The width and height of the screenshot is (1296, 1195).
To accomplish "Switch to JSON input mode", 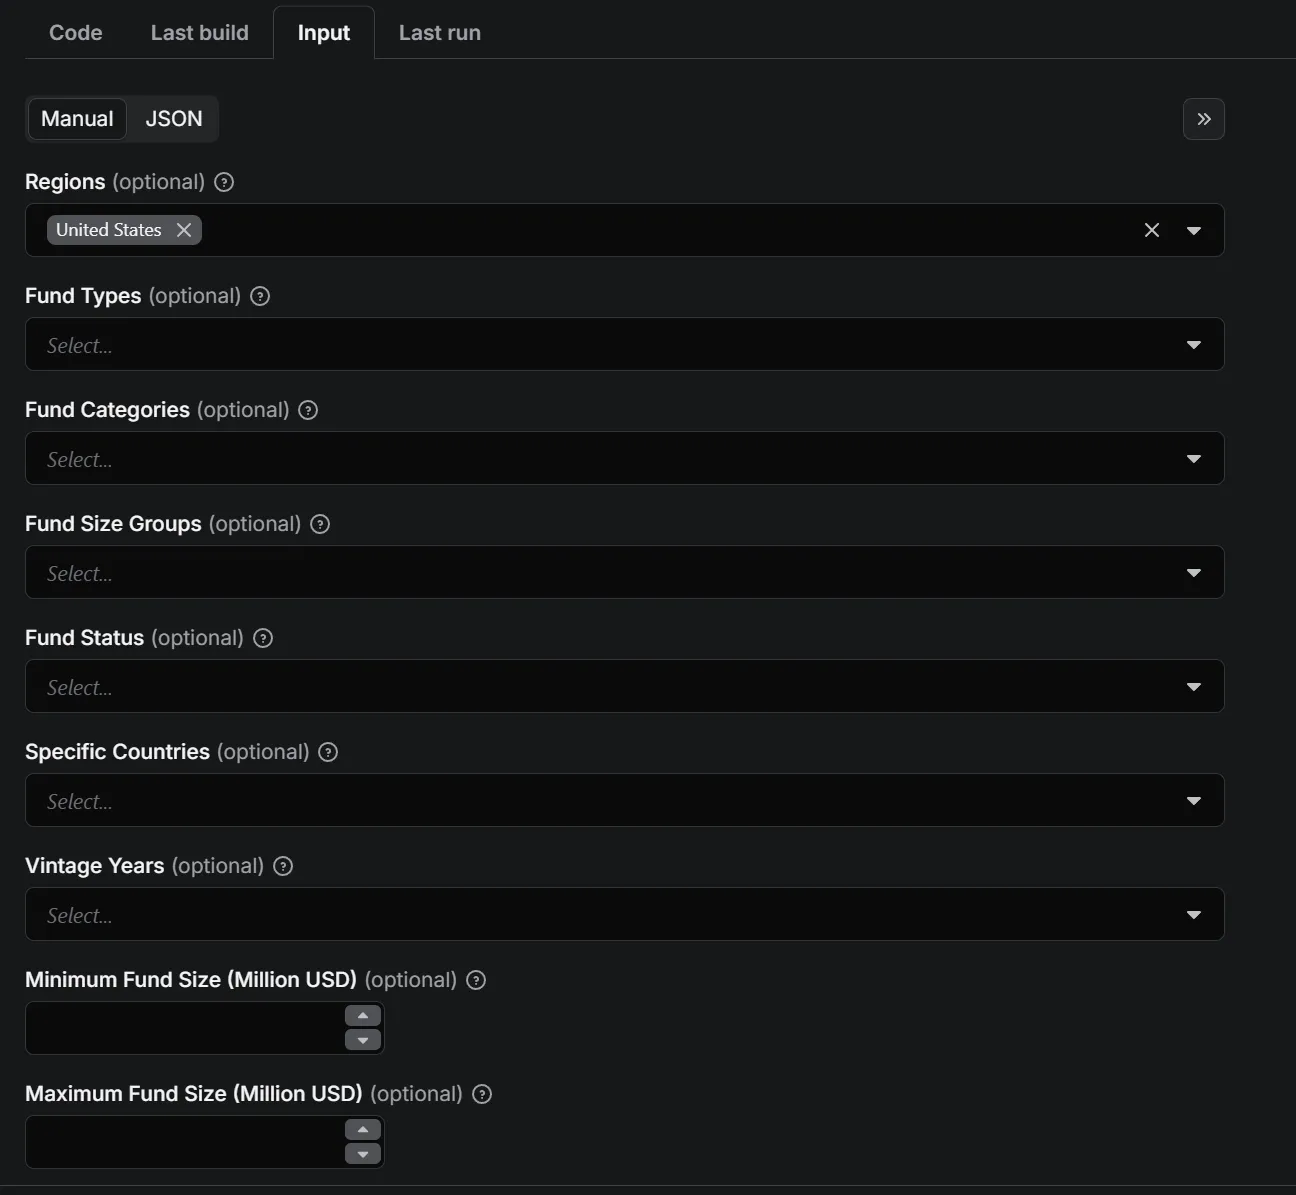I will point(173,118).
